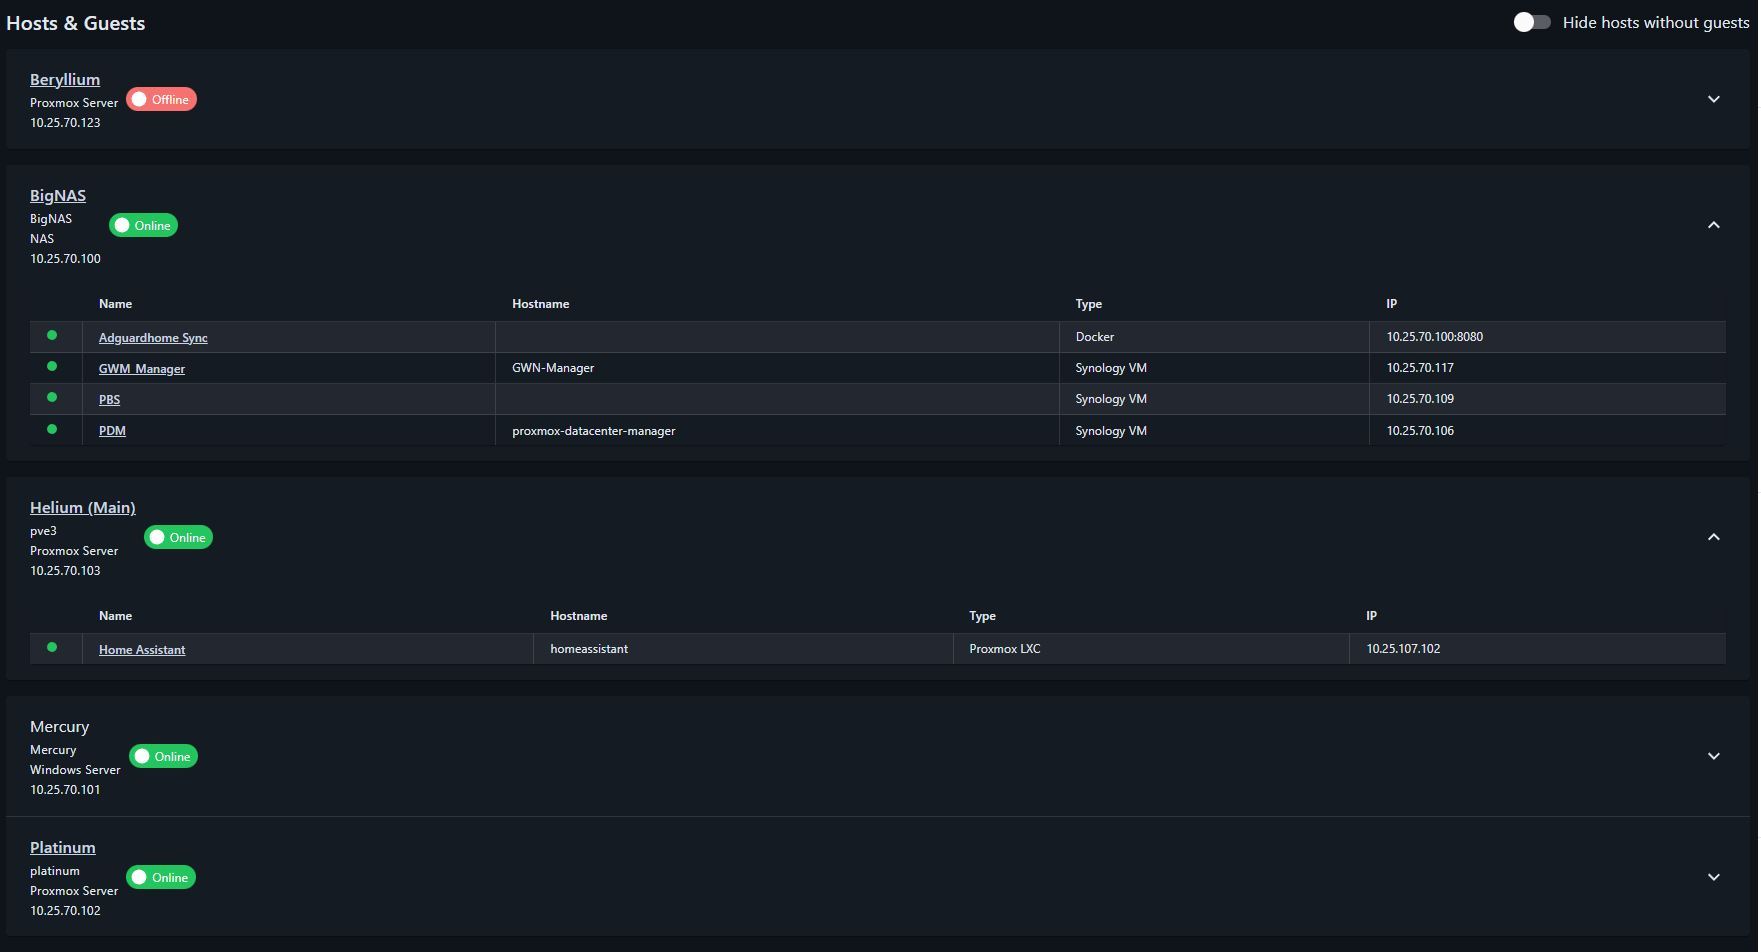Viewport: 1761px width, 952px height.
Task: Click the Online status badge for Mercury
Action: 163,756
